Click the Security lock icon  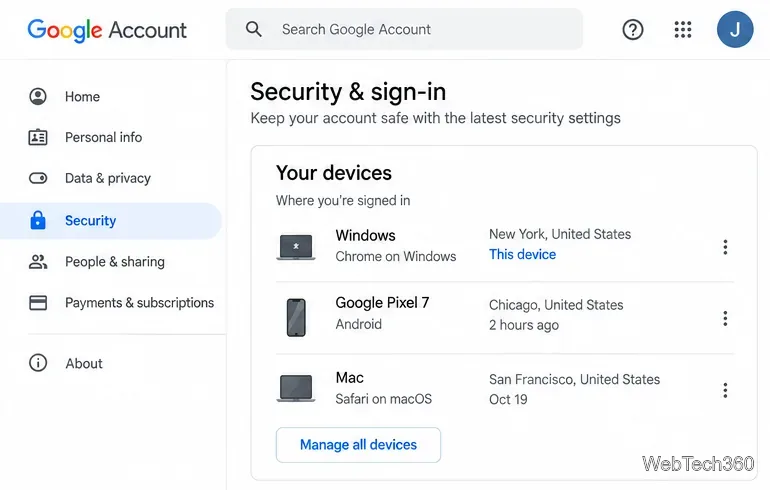tap(38, 220)
